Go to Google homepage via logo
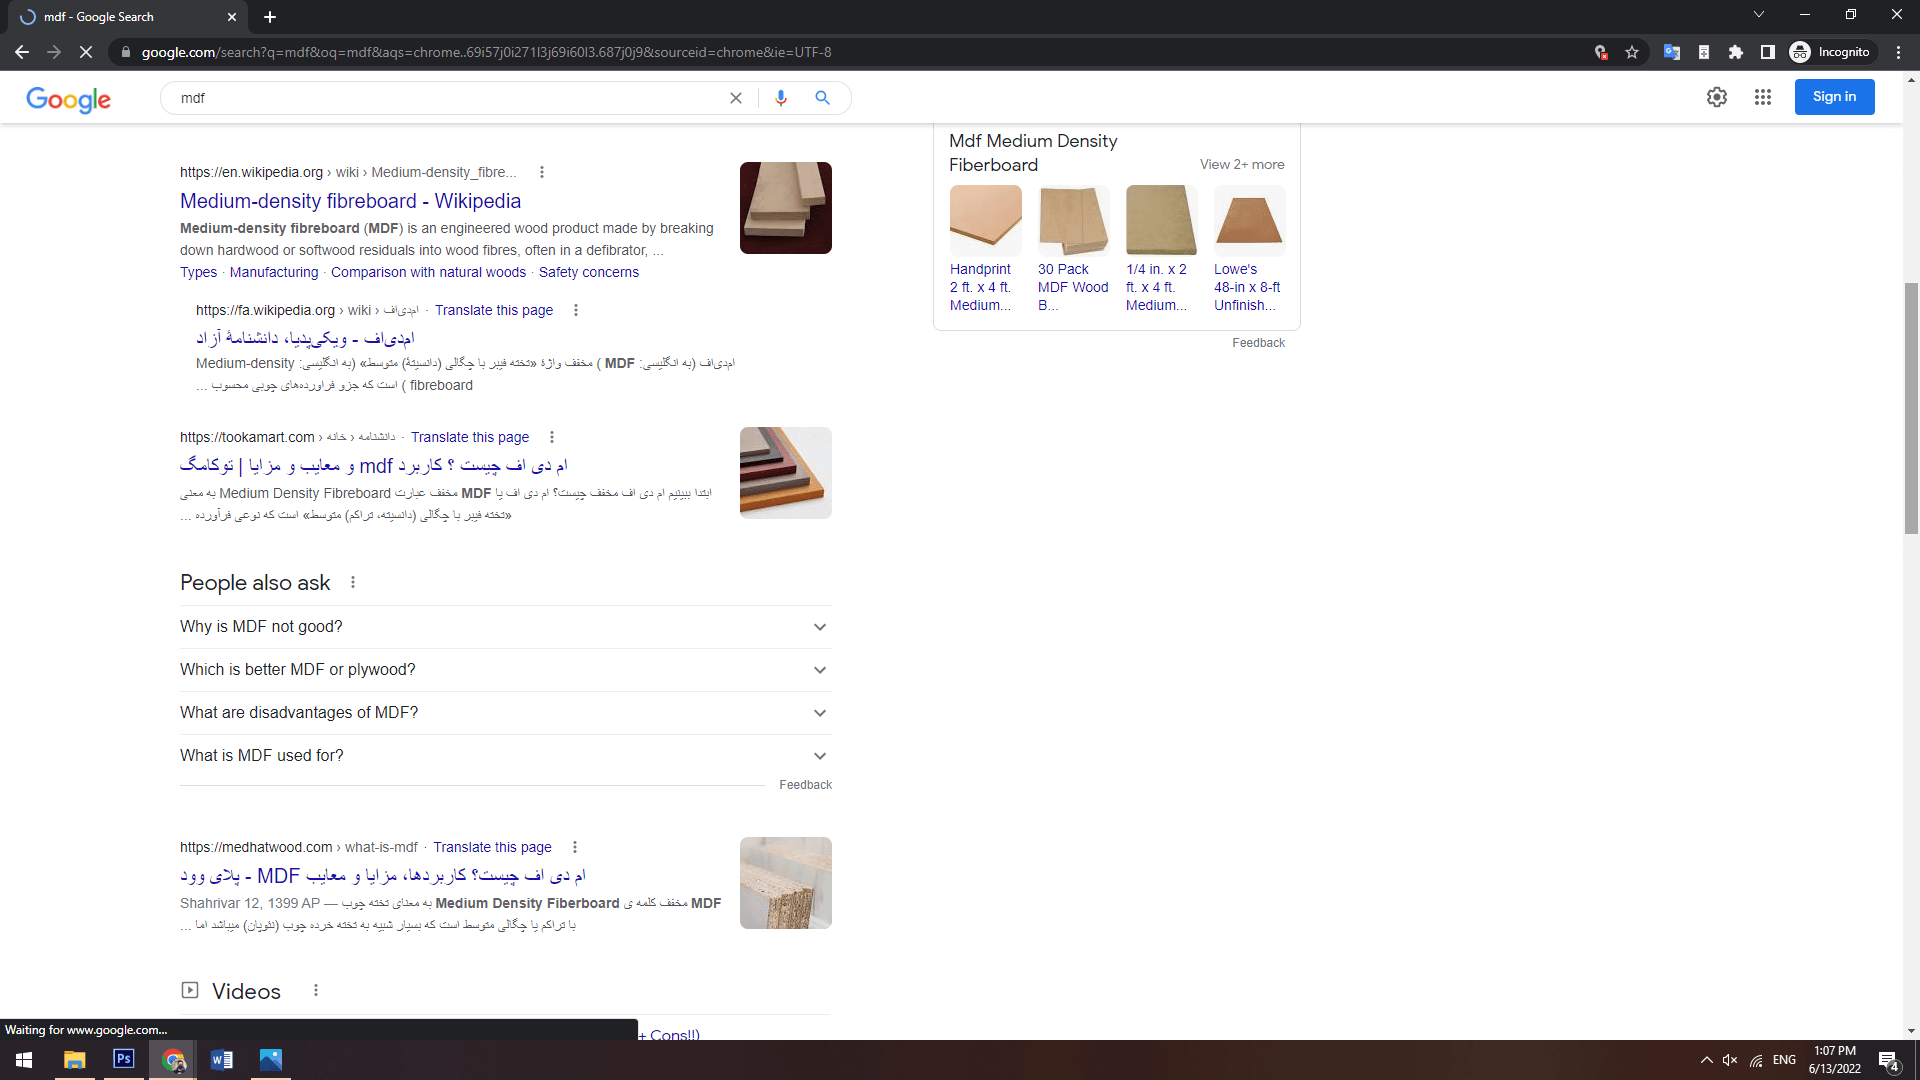Viewport: 1920px width, 1080px height. pos(69,99)
